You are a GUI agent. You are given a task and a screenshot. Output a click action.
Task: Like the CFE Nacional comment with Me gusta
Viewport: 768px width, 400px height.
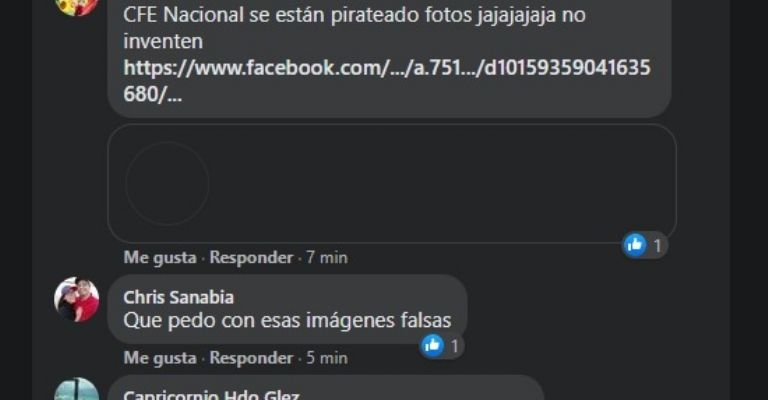coord(160,258)
